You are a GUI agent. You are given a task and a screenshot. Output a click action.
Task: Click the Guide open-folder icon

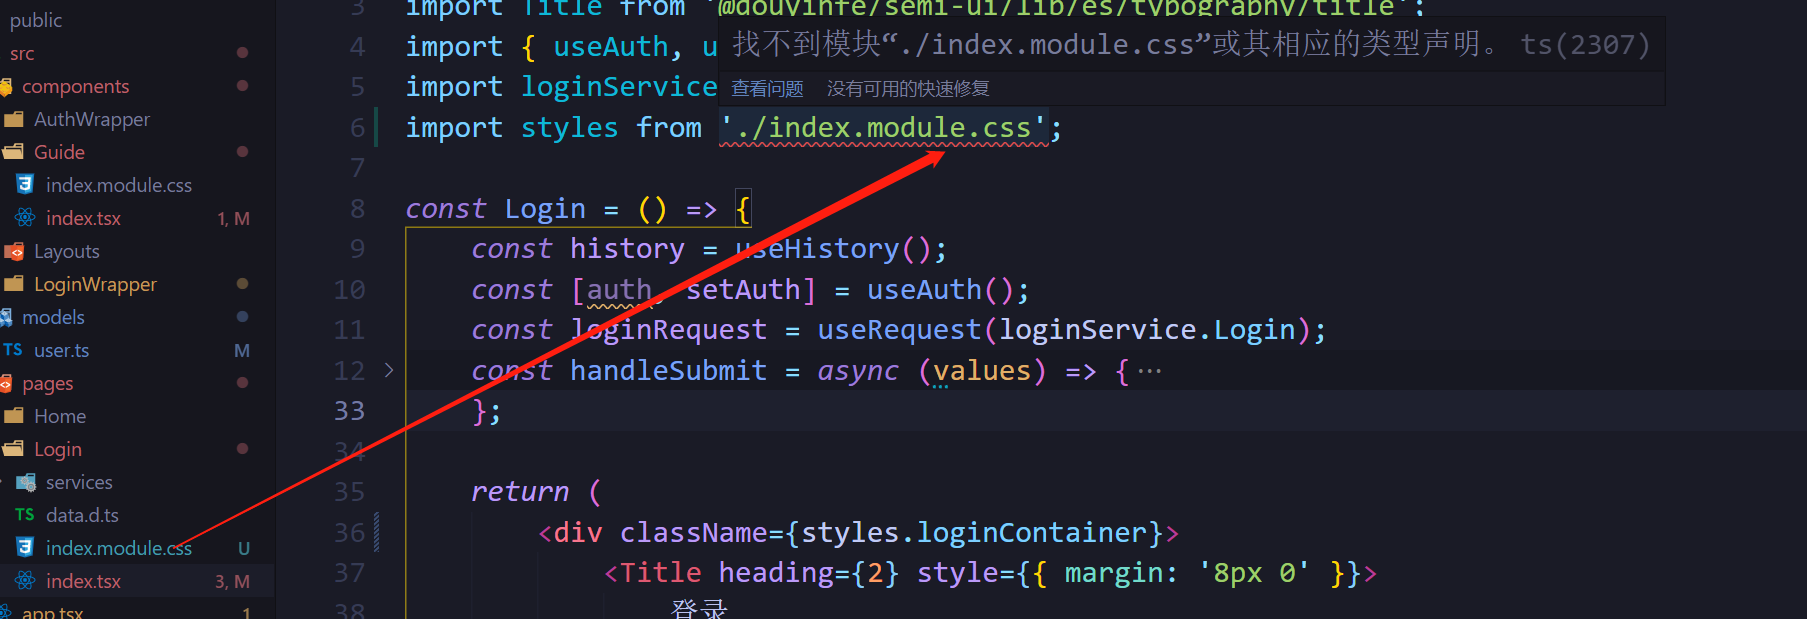pyautogui.click(x=13, y=152)
